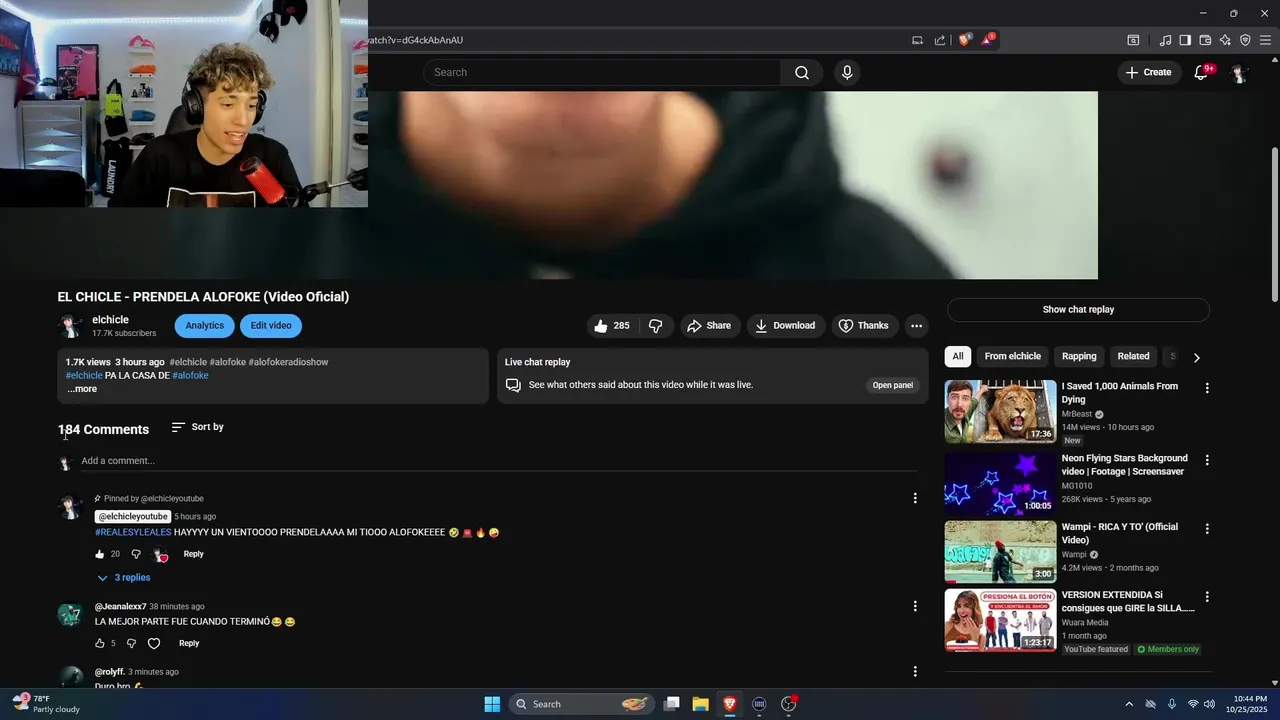Open the elchicle channel name link
1280x720 pixels.
(x=110, y=320)
